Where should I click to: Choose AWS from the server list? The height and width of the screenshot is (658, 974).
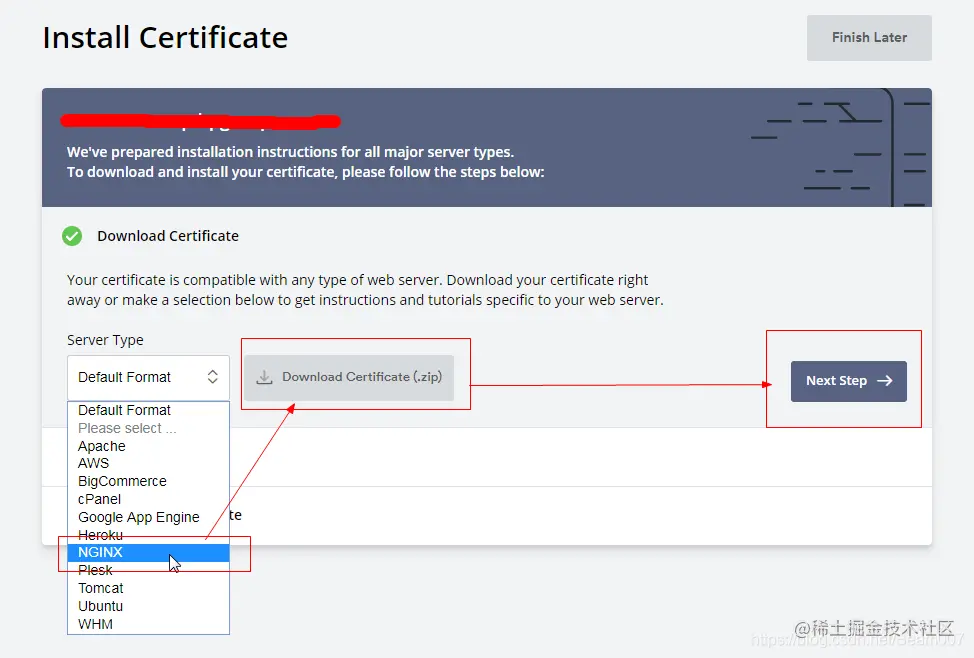148,464
